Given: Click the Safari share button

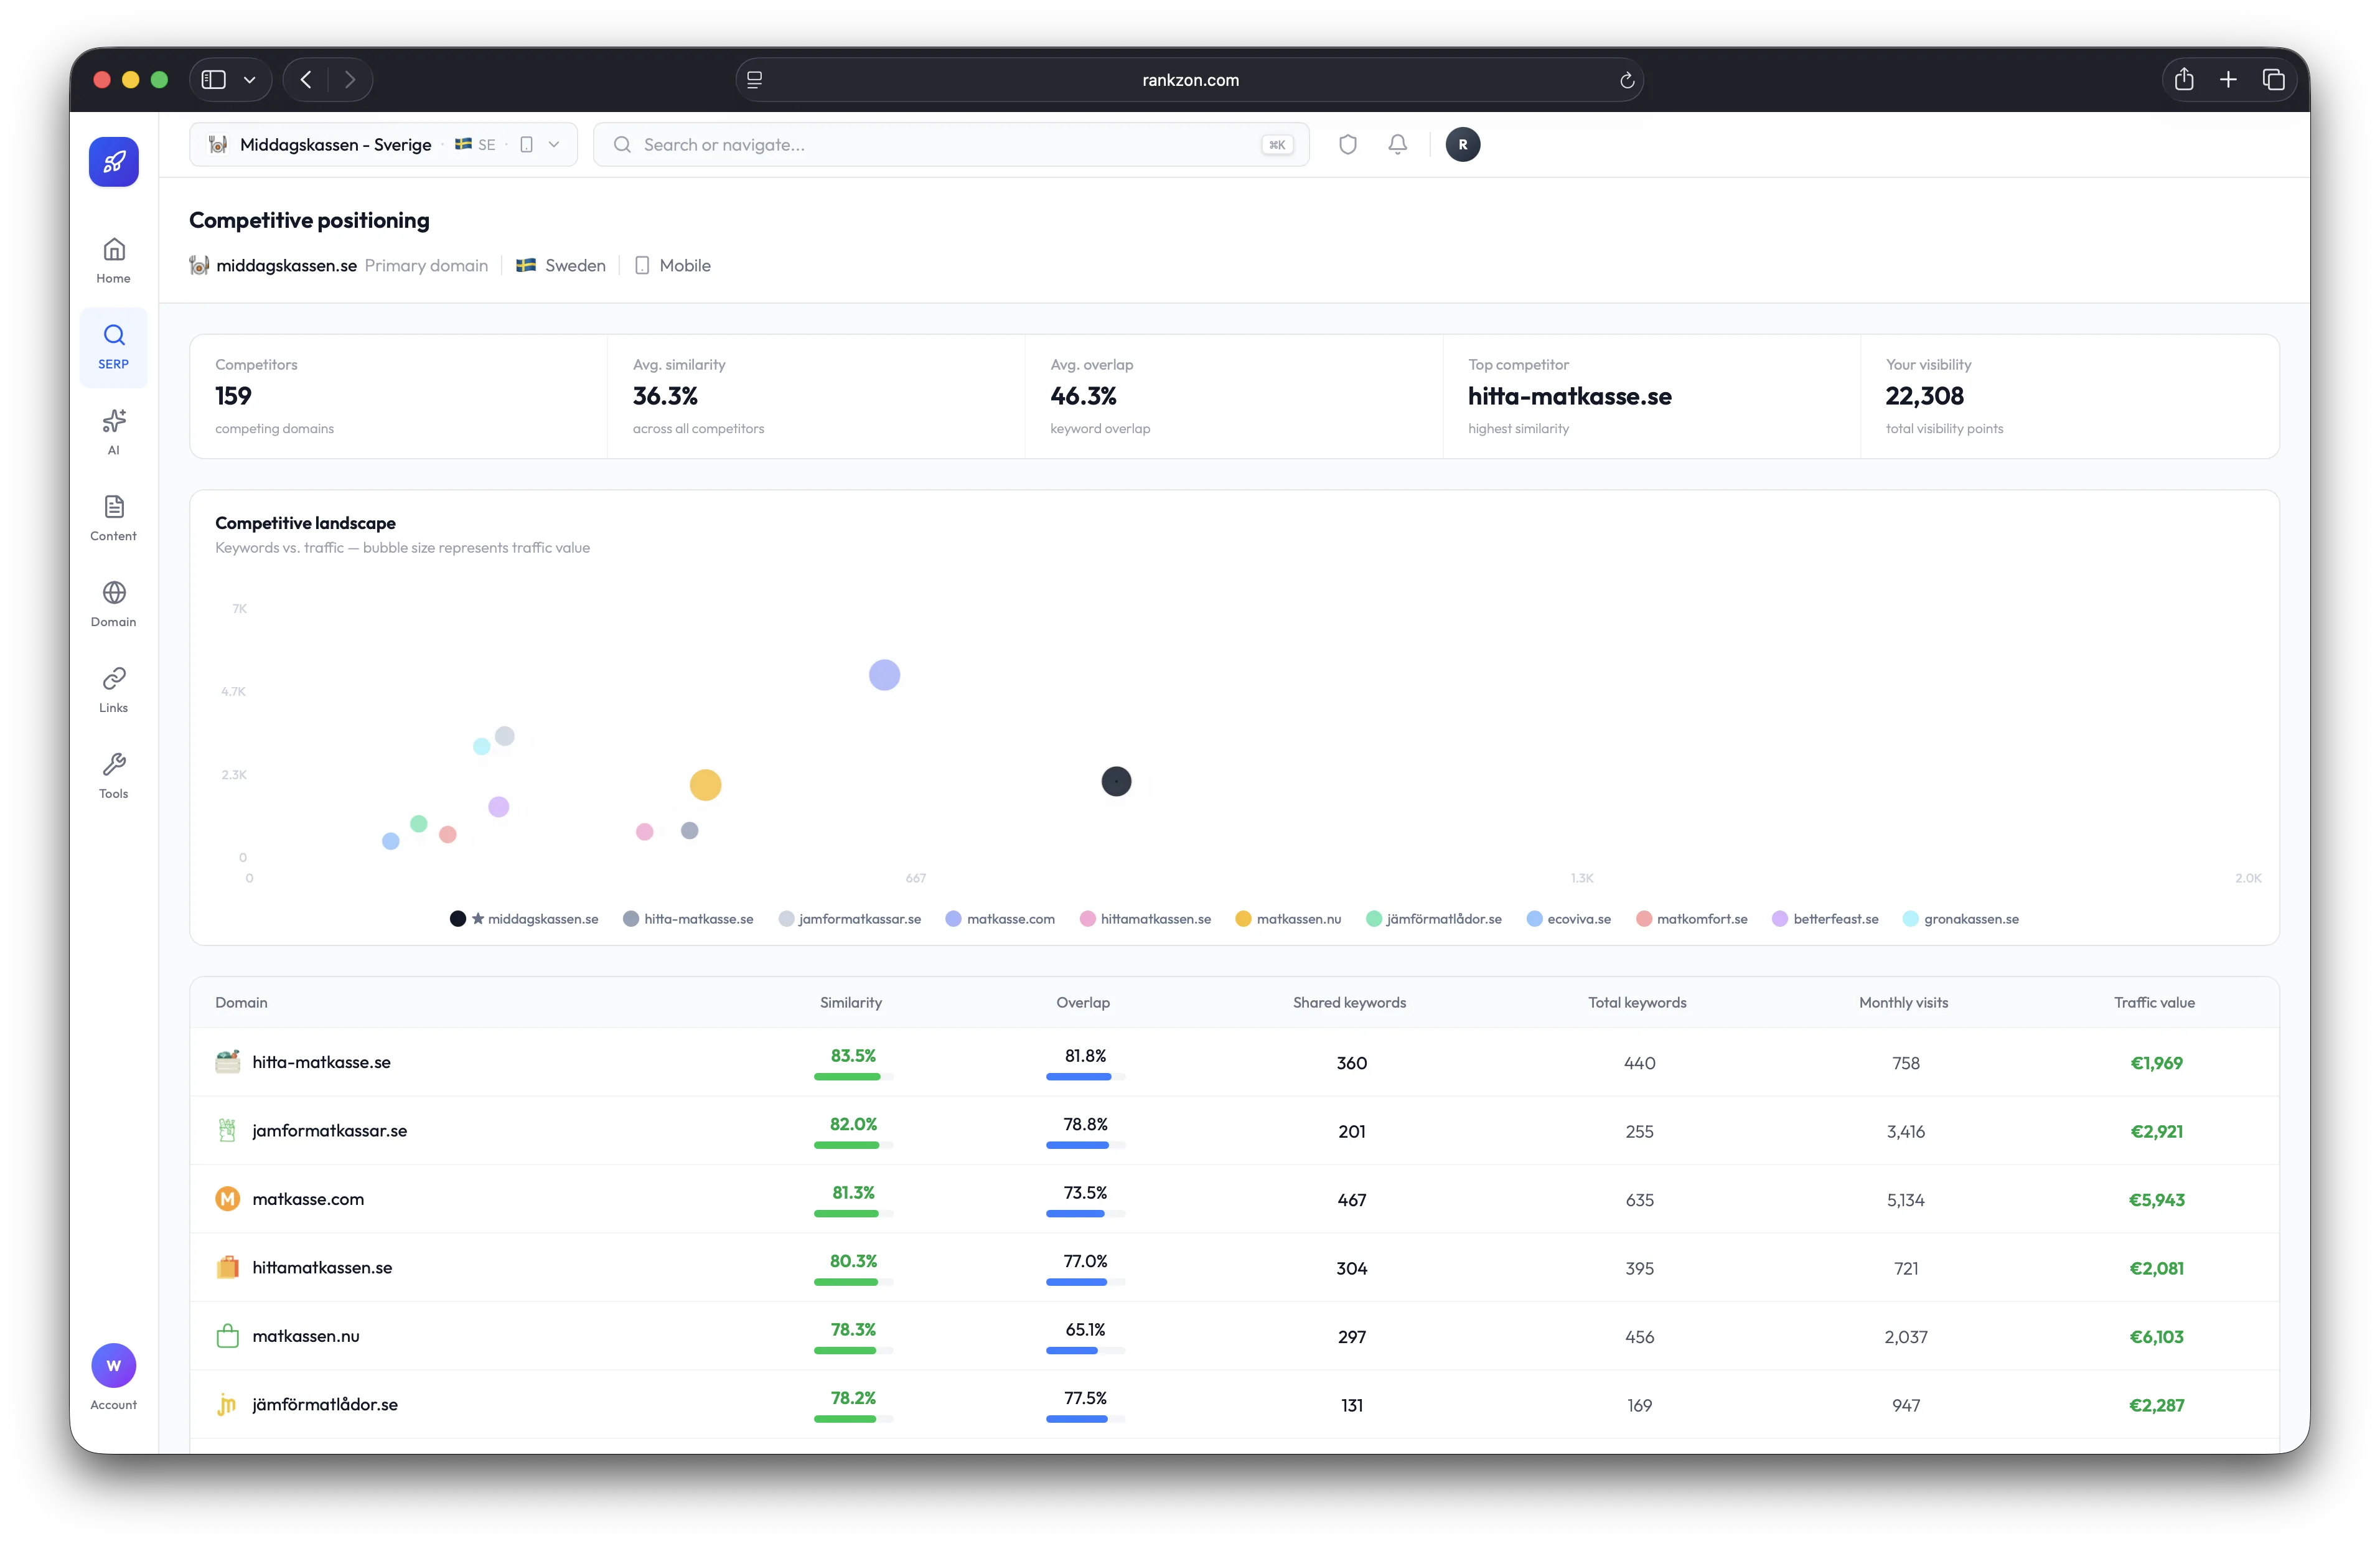Looking at the screenshot, I should click(x=2184, y=80).
